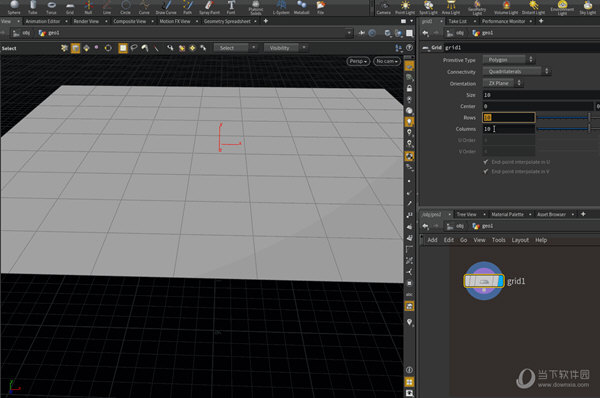Select the L-System shelf tool
The height and width of the screenshot is (398, 600).
281,7
